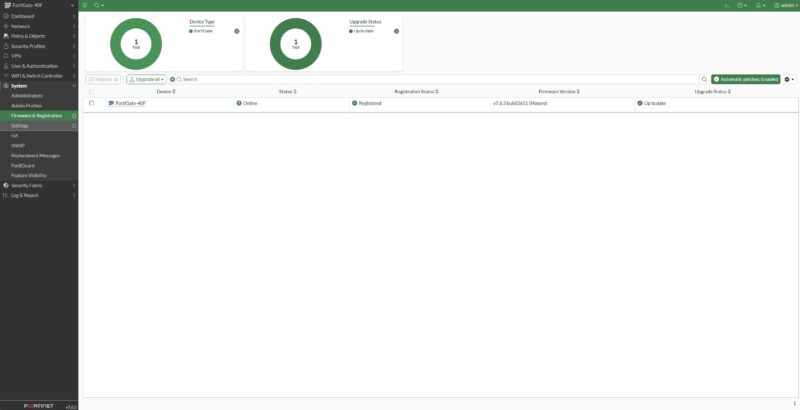Viewport: 800px width, 410px height.
Task: Click the System gear icon in sidebar
Action: coord(6,86)
